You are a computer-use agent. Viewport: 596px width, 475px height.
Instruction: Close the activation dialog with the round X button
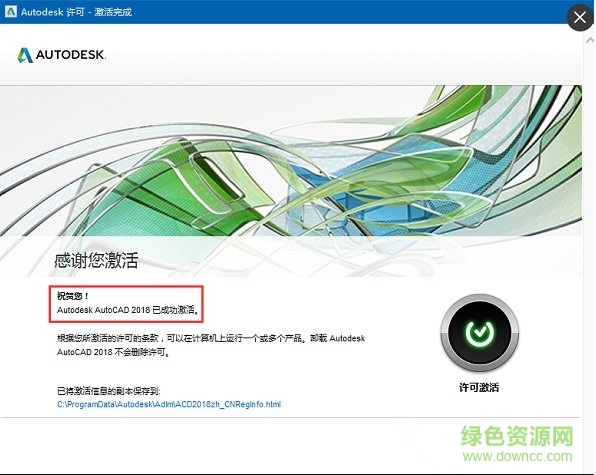click(580, 17)
